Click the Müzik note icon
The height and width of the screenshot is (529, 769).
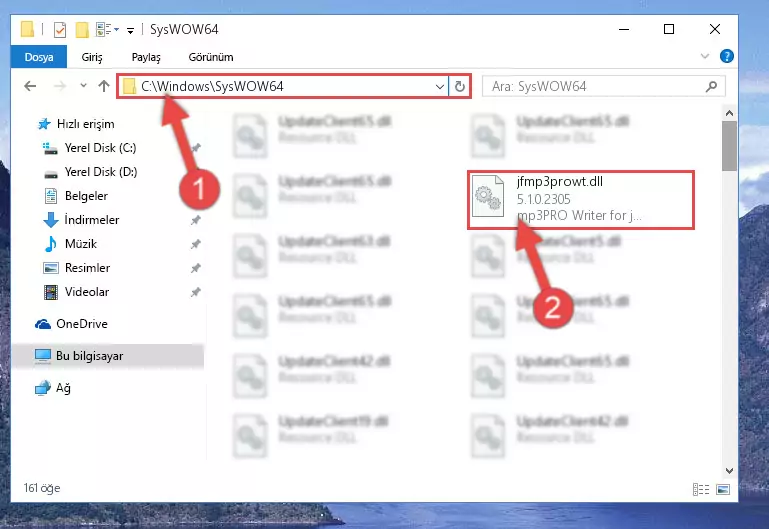51,244
